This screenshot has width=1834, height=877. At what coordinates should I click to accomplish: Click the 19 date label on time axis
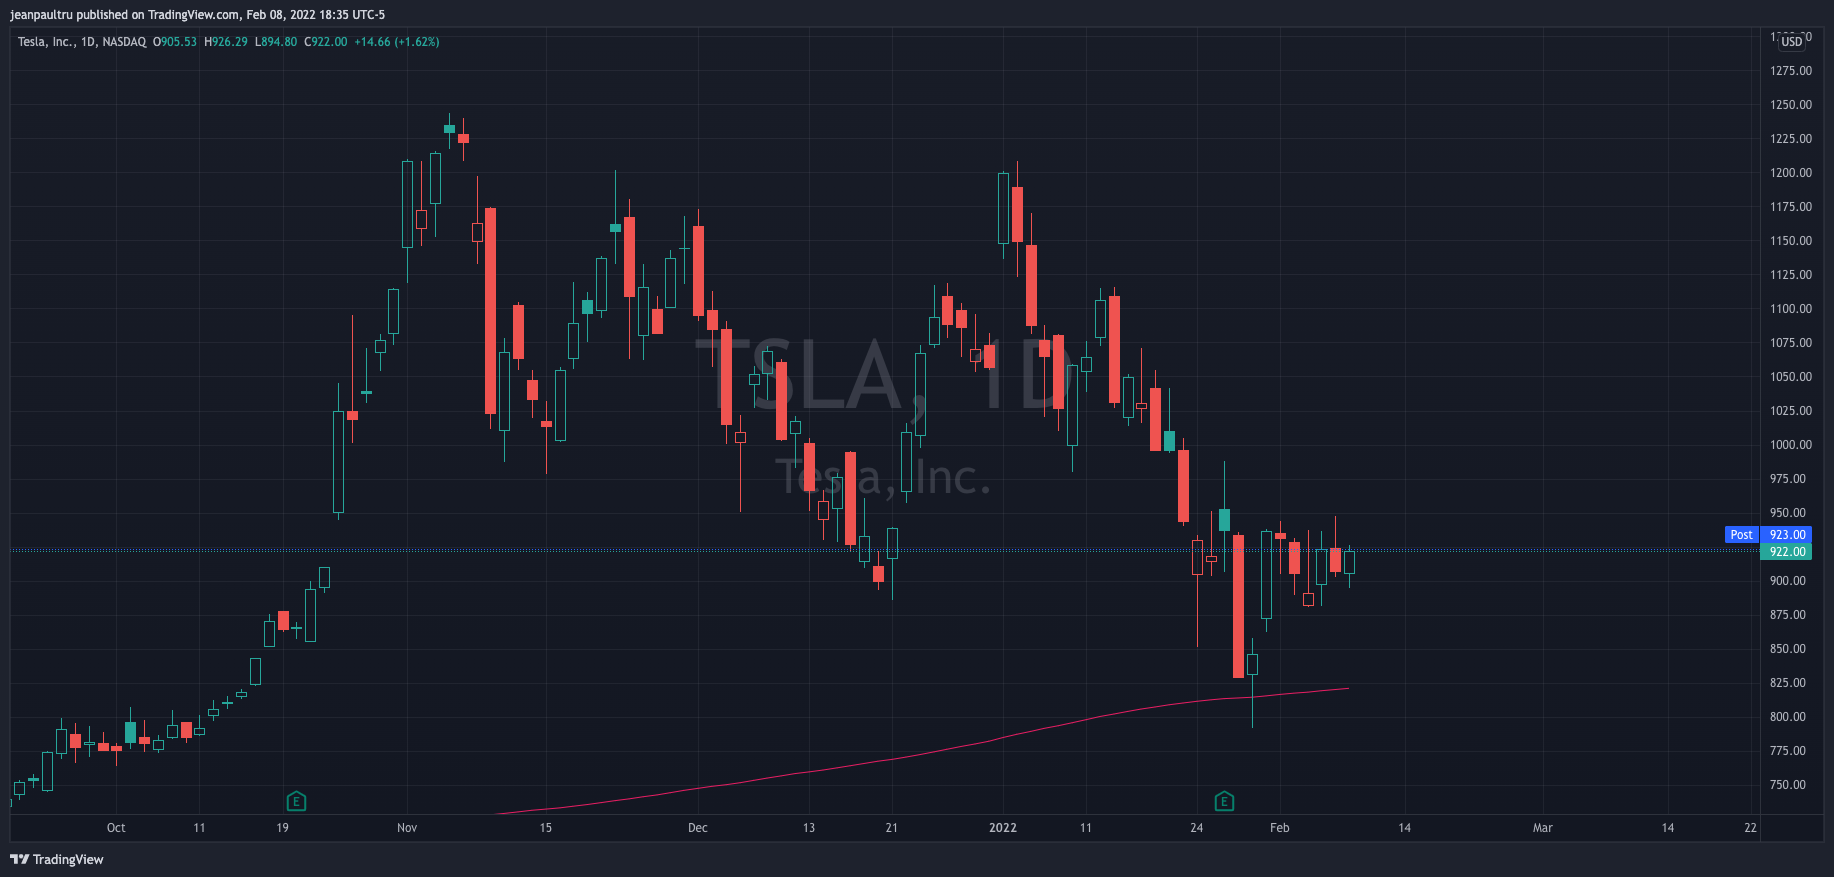coord(283,828)
